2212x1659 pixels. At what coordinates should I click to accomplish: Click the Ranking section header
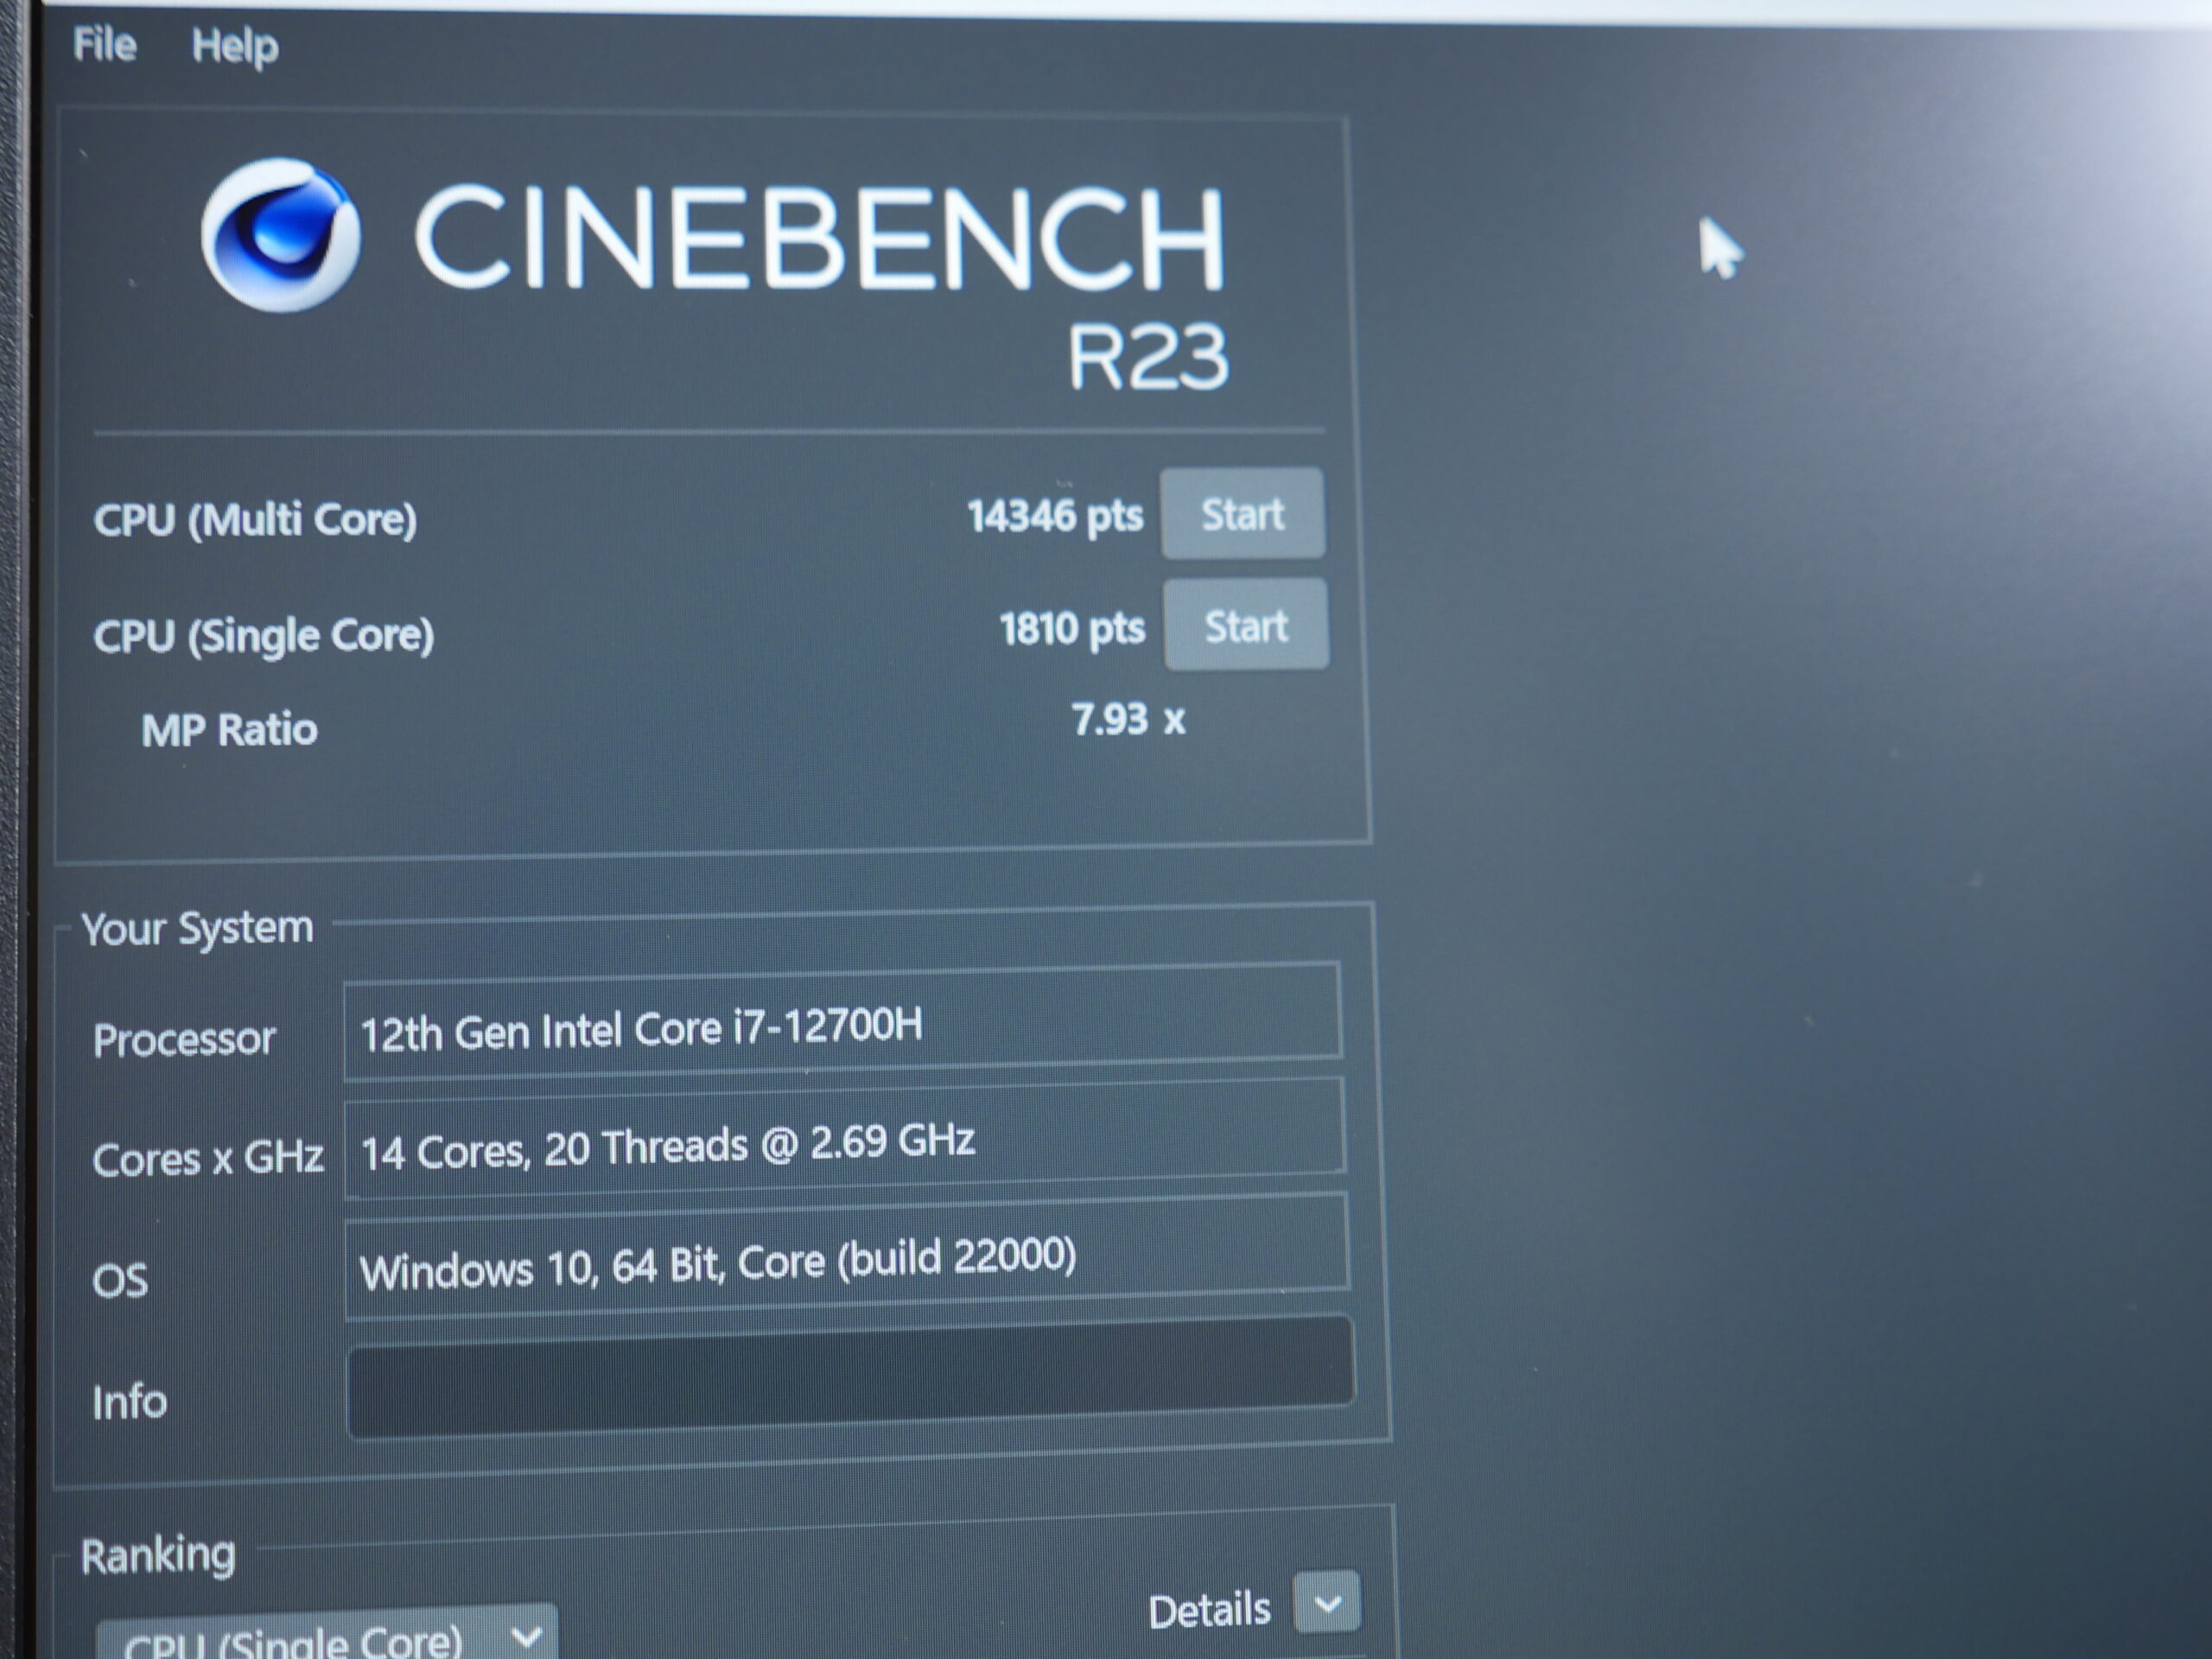click(x=158, y=1556)
